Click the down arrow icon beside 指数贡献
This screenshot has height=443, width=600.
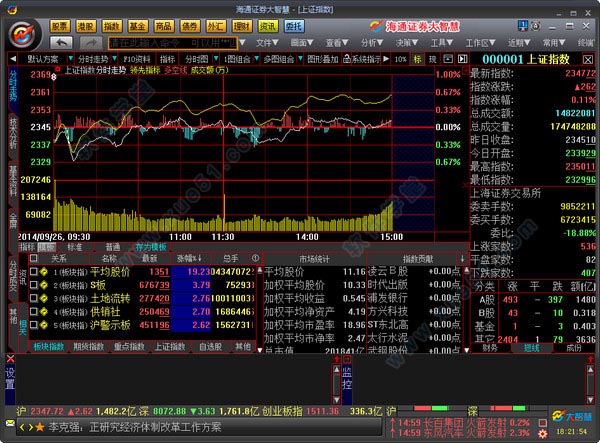pyautogui.click(x=462, y=259)
